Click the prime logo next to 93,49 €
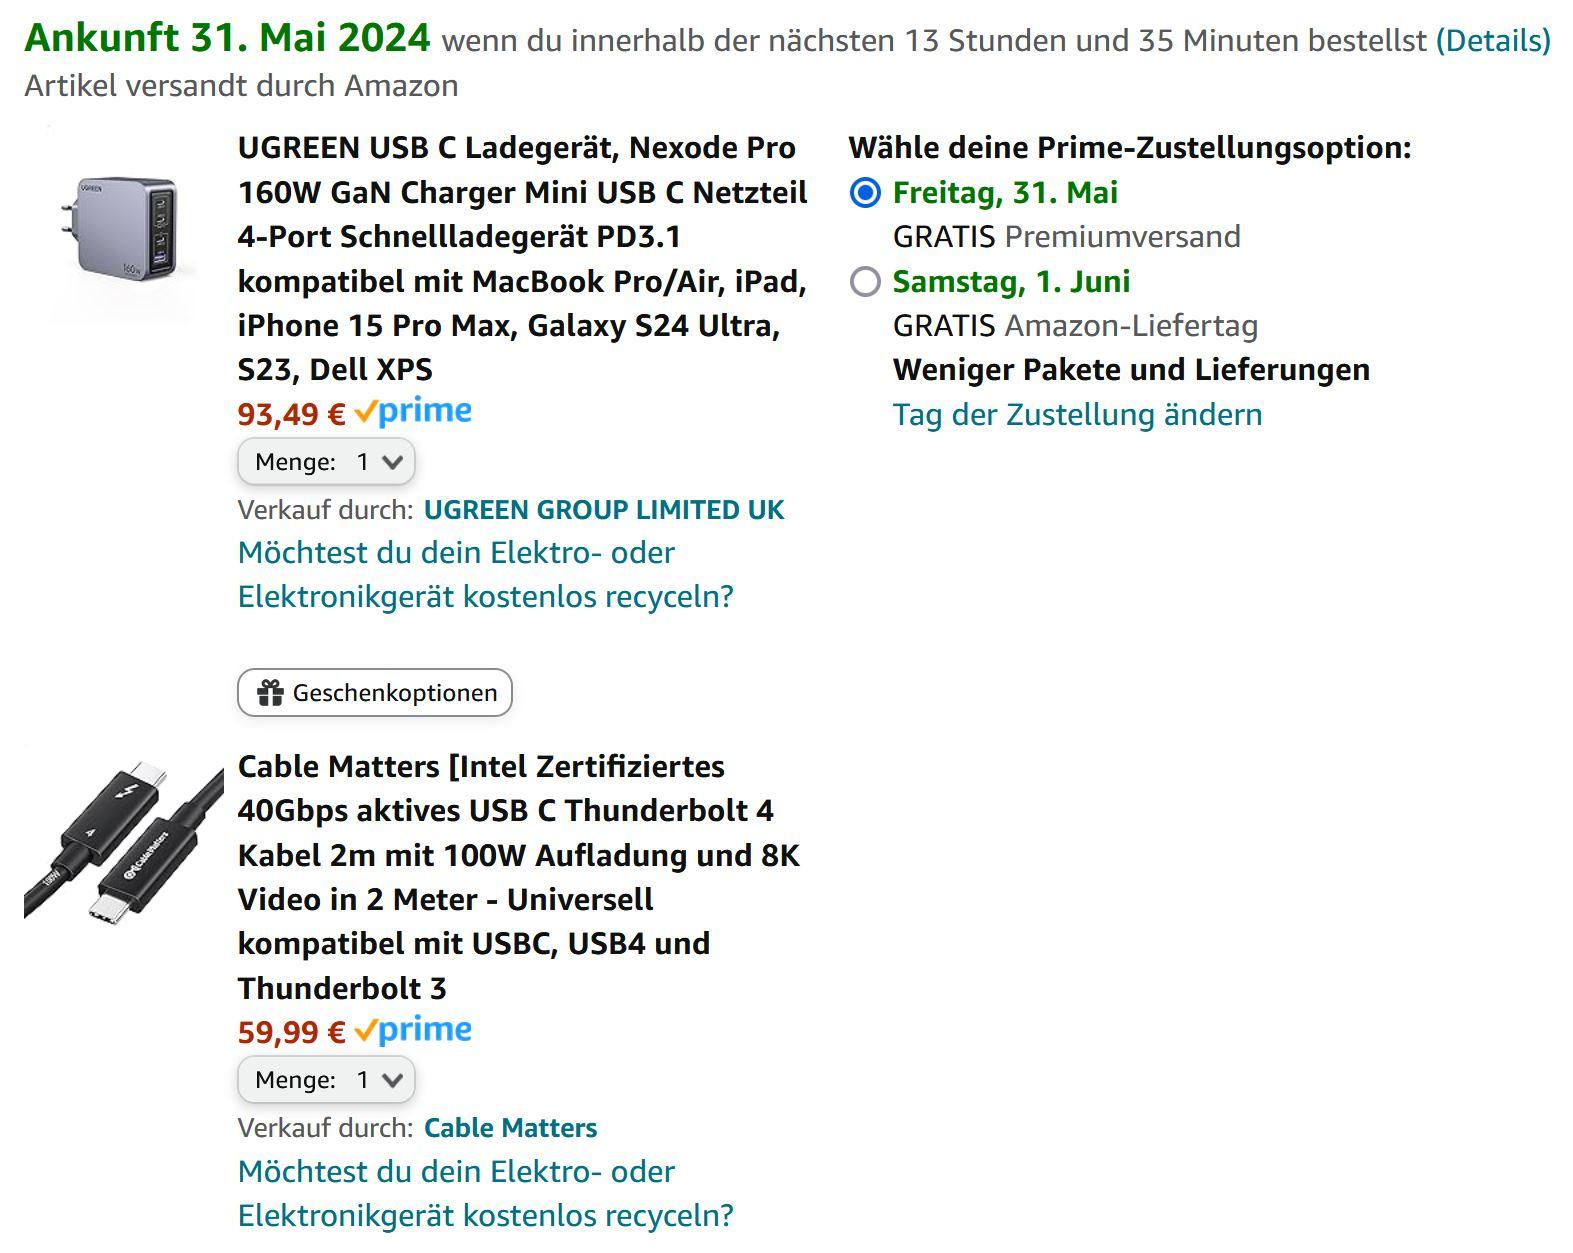1573x1253 pixels. click(x=413, y=412)
